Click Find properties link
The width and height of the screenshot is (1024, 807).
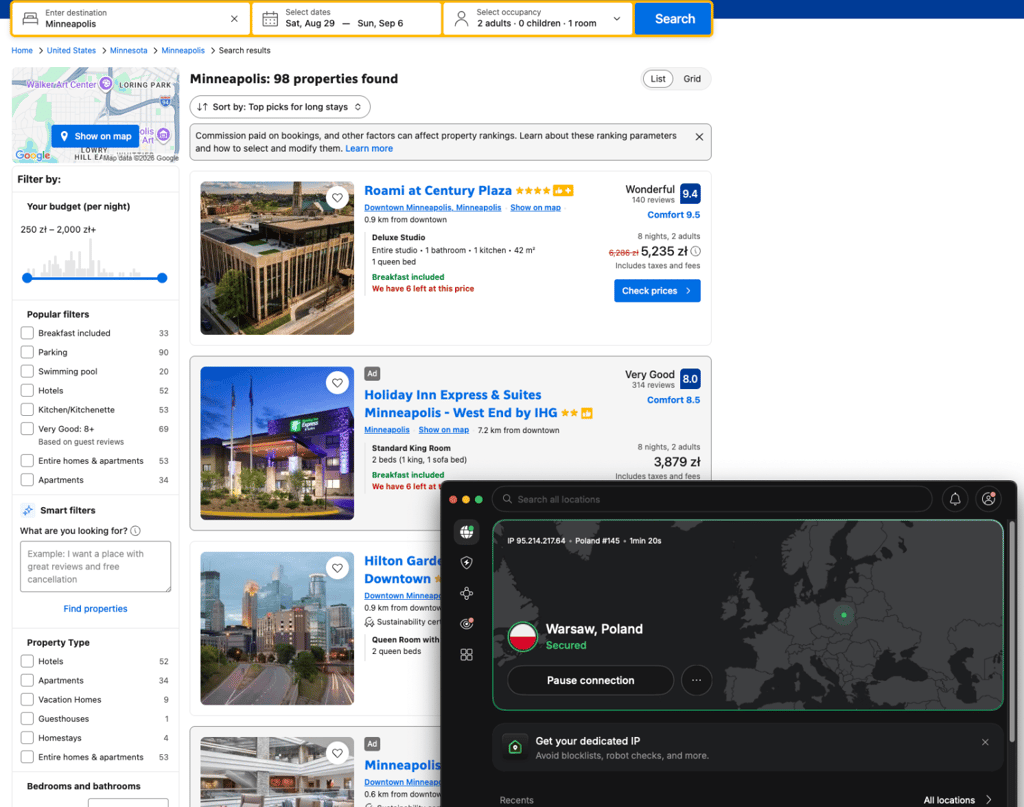(x=95, y=609)
